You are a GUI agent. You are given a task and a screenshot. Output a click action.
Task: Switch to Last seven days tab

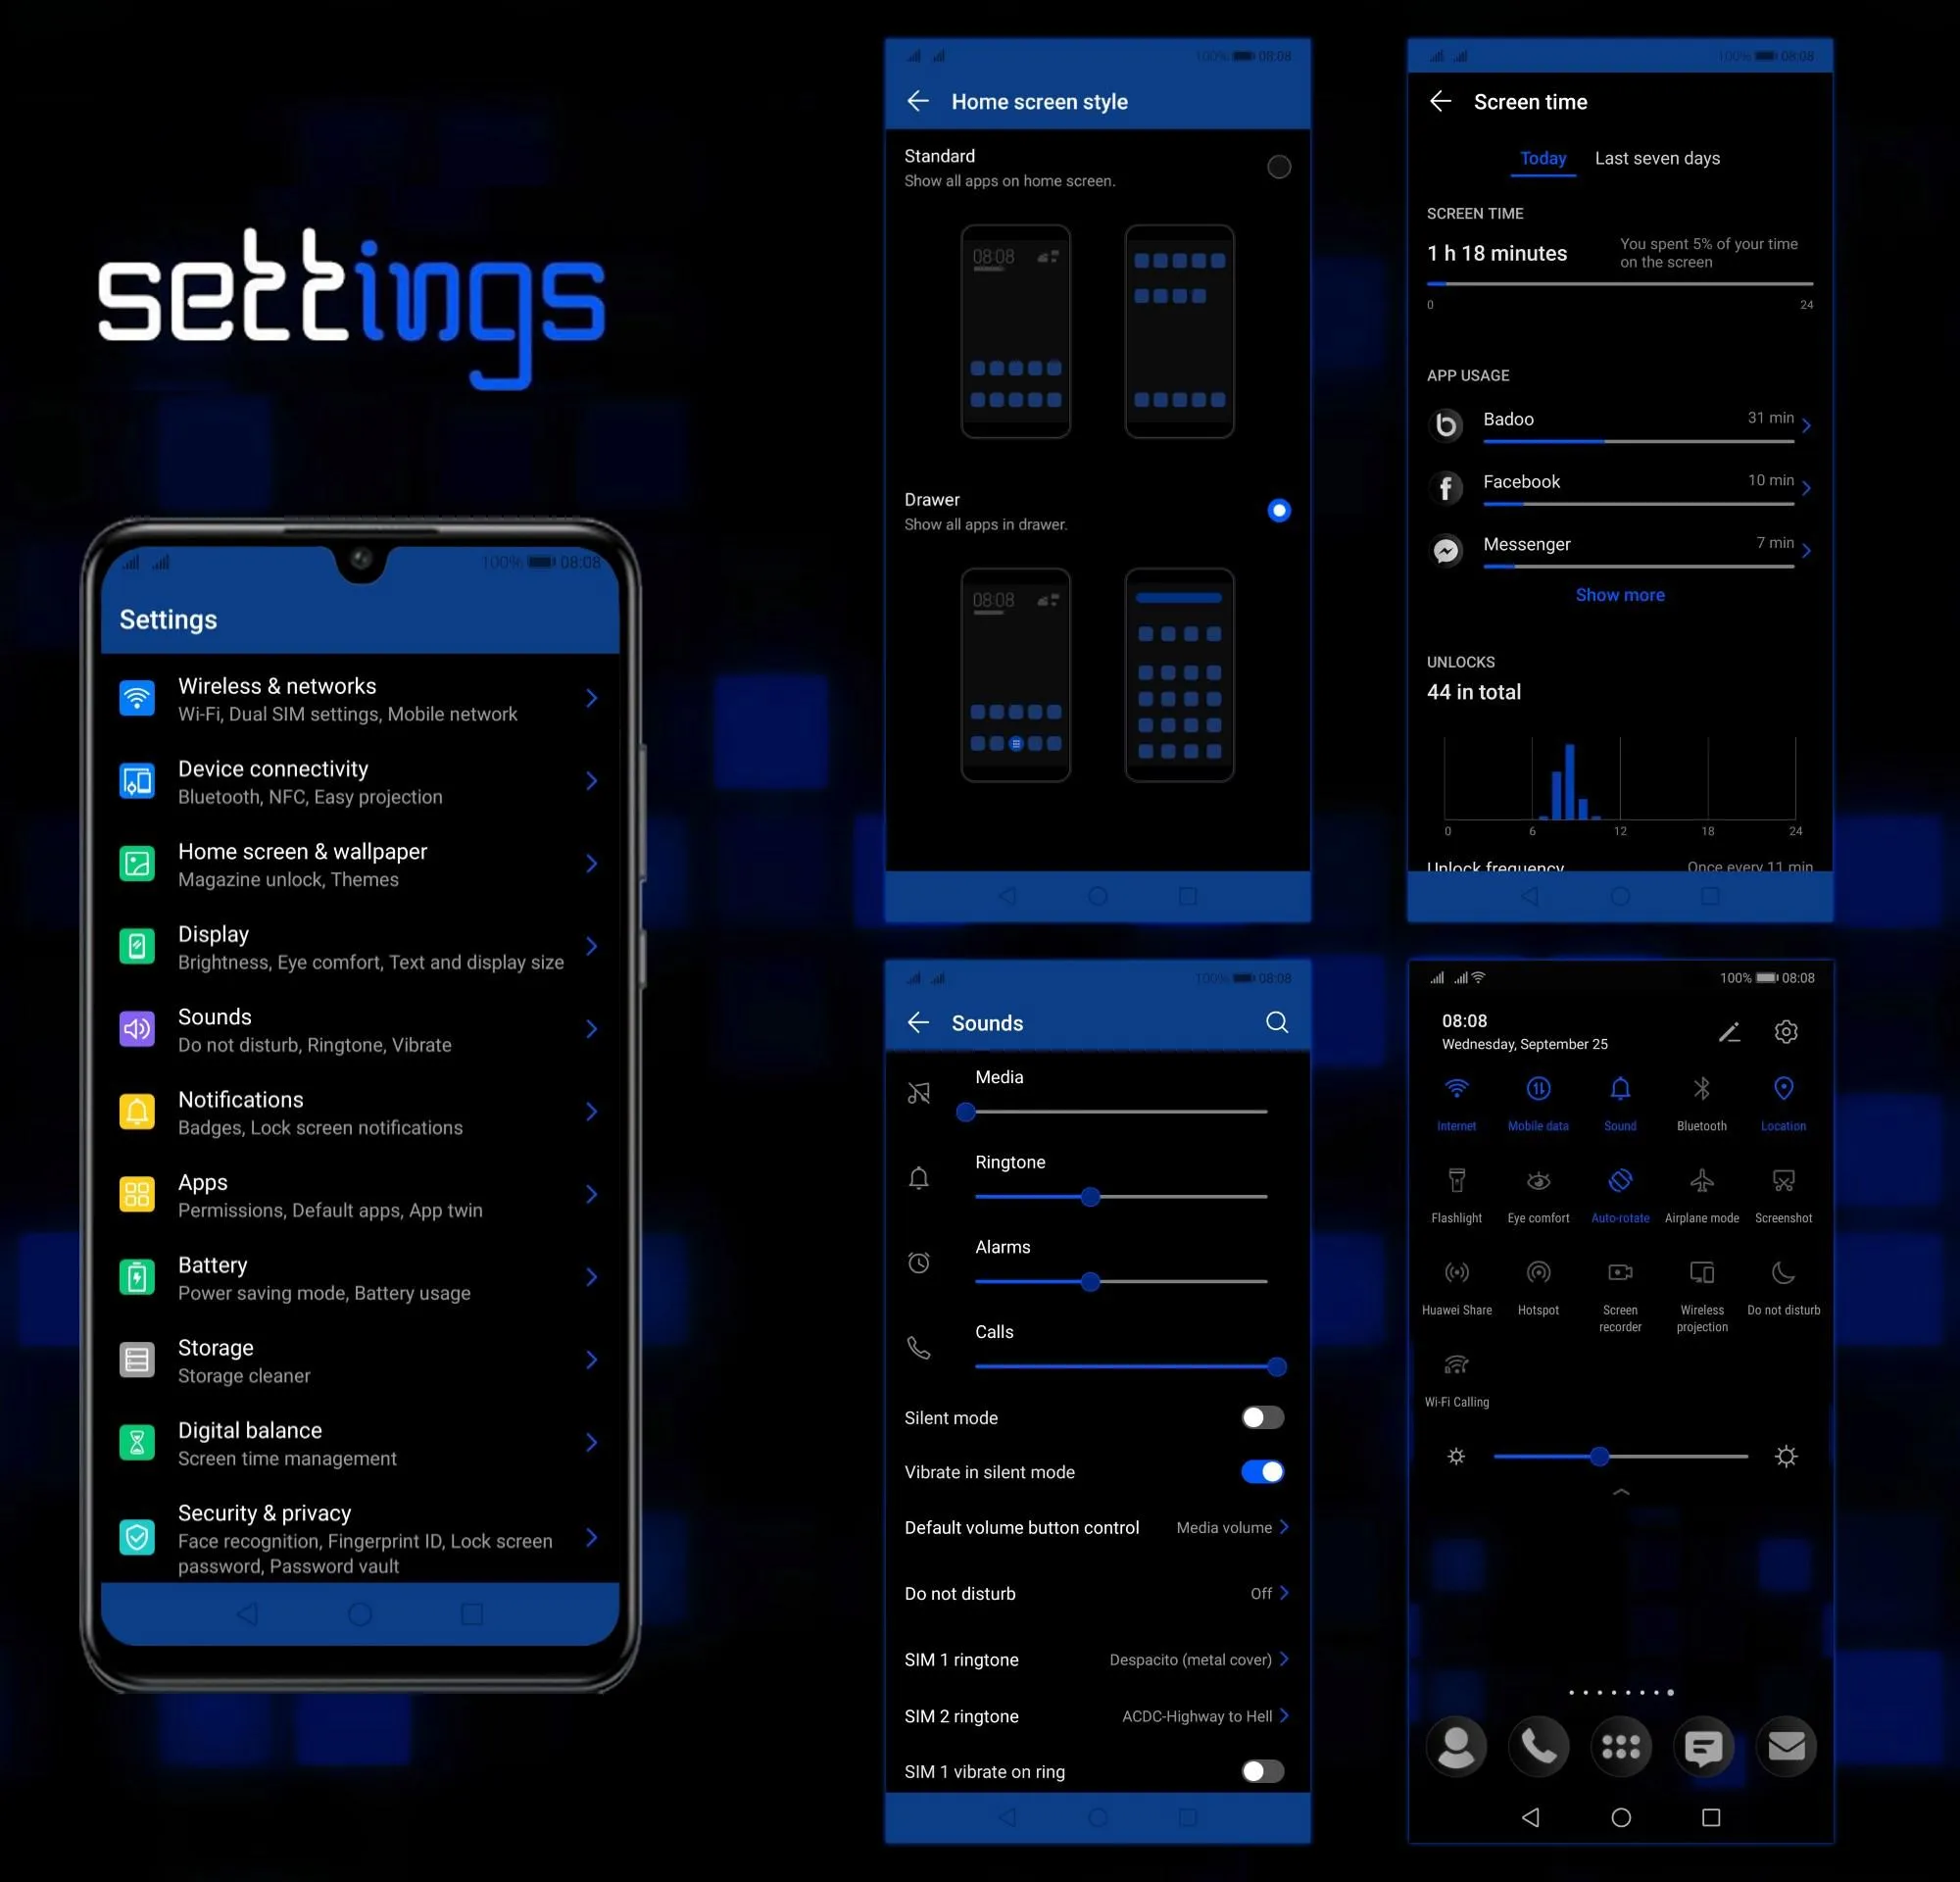coord(1657,158)
